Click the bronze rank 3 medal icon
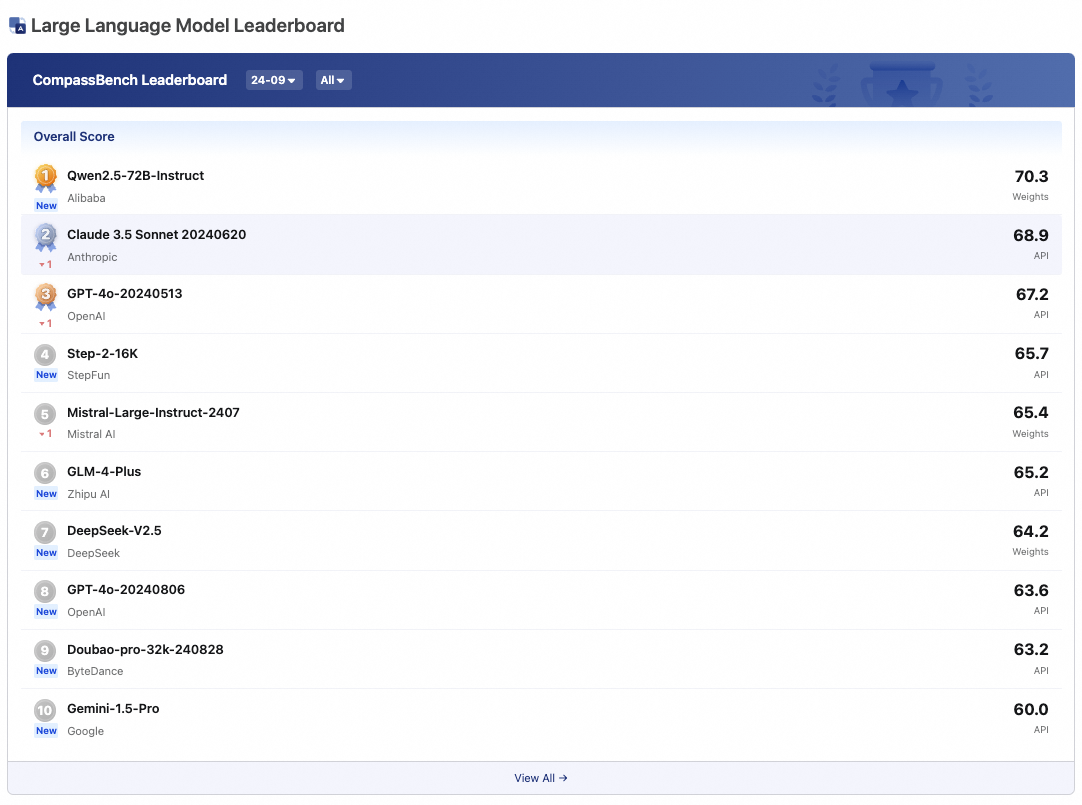 pos(46,296)
